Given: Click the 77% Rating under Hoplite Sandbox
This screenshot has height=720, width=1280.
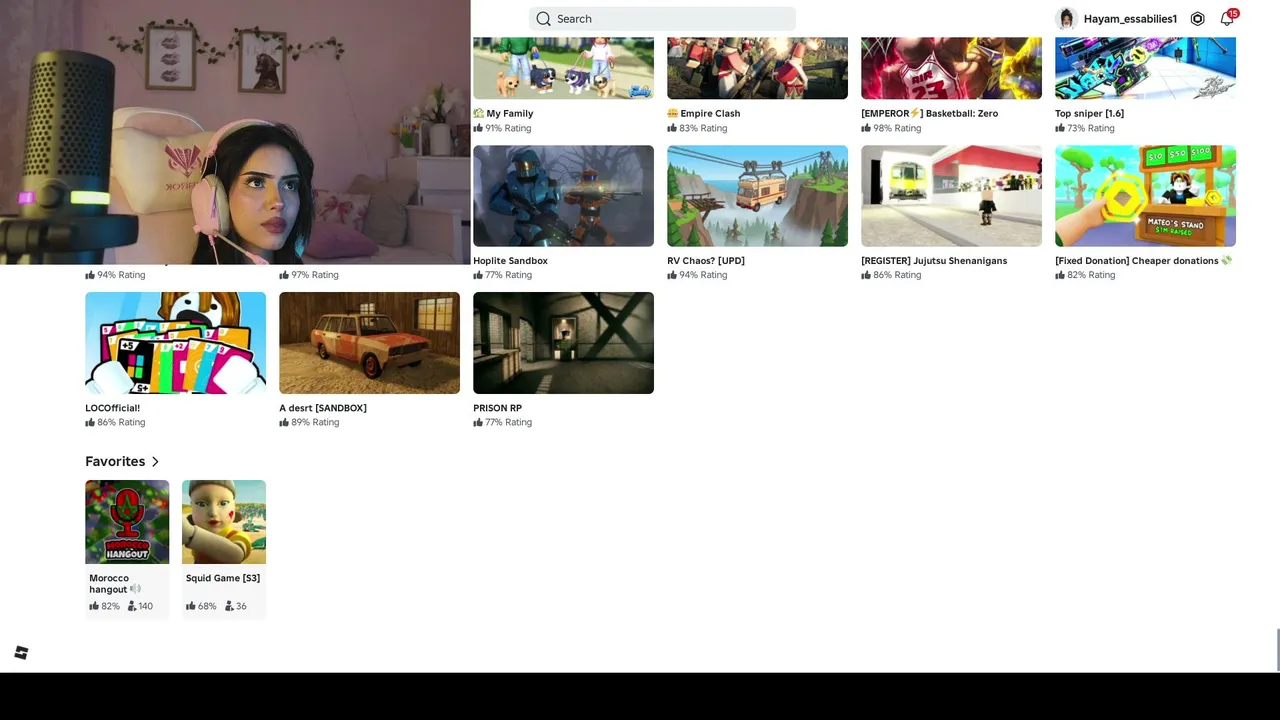Looking at the screenshot, I should pos(502,275).
